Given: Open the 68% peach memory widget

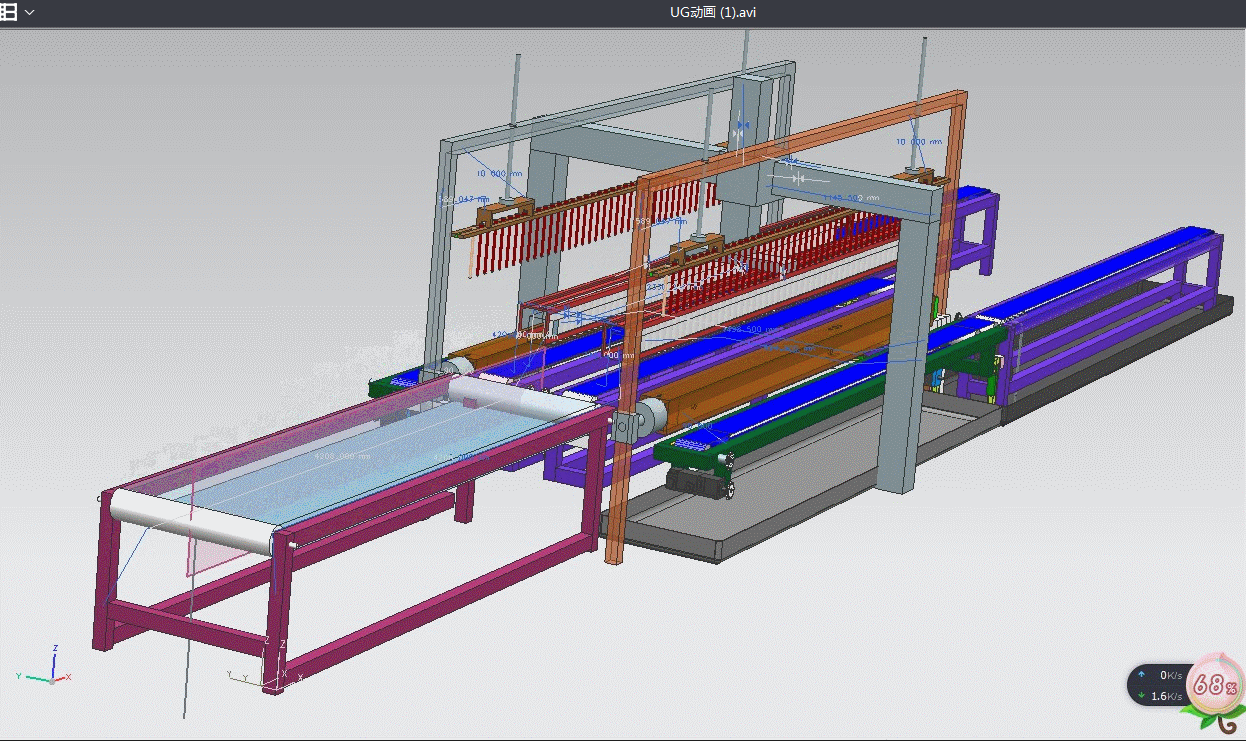Looking at the screenshot, I should pyautogui.click(x=1212, y=685).
